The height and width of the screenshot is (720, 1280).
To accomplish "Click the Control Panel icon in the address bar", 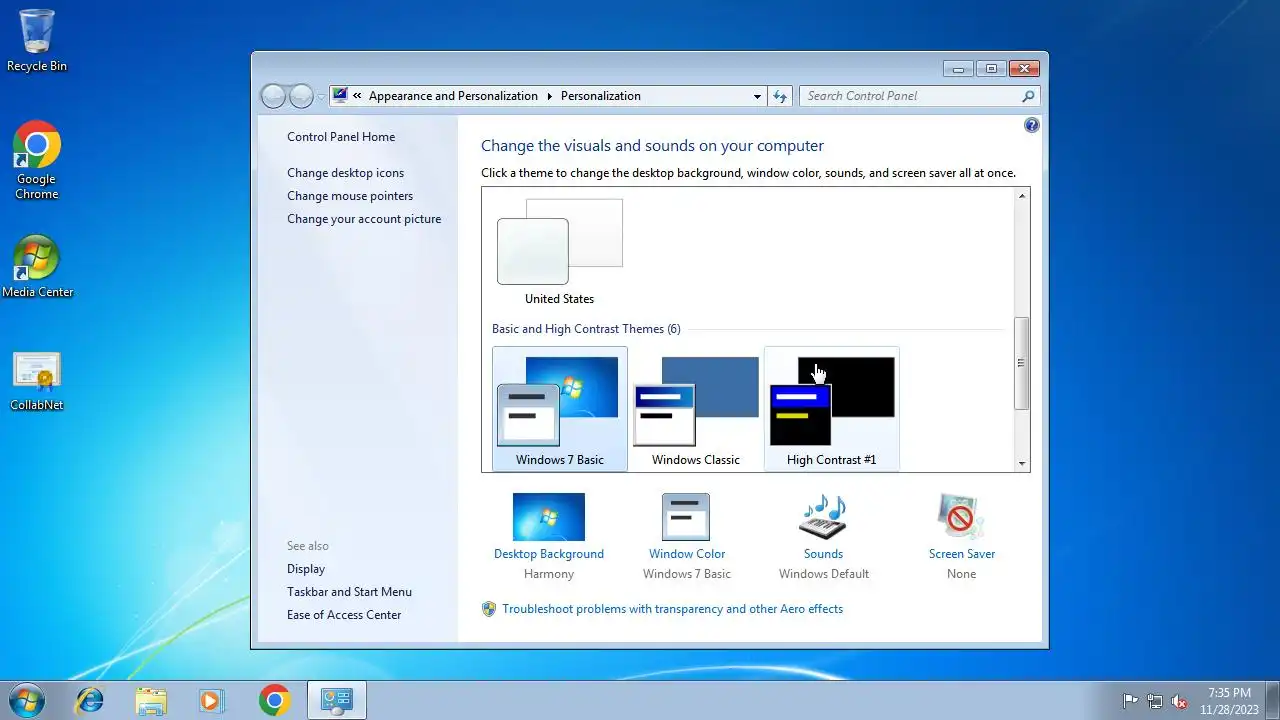I will tap(340, 96).
